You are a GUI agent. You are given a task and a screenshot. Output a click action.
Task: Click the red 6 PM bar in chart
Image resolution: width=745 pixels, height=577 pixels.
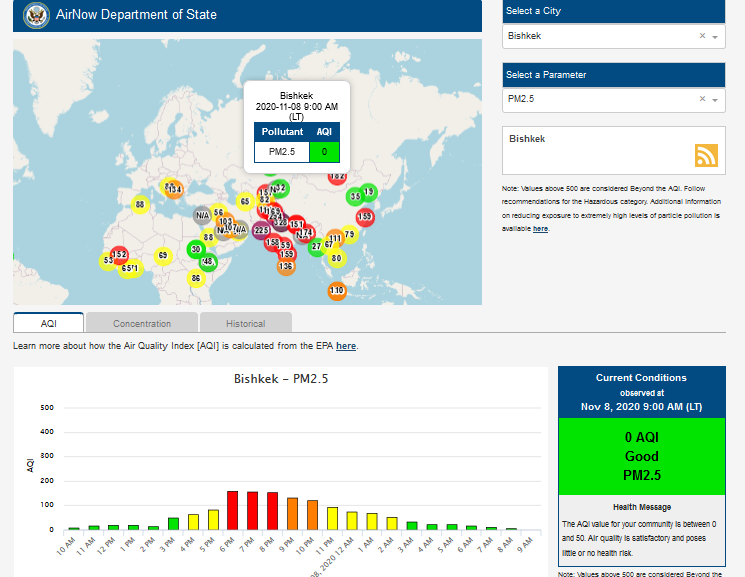[232, 510]
